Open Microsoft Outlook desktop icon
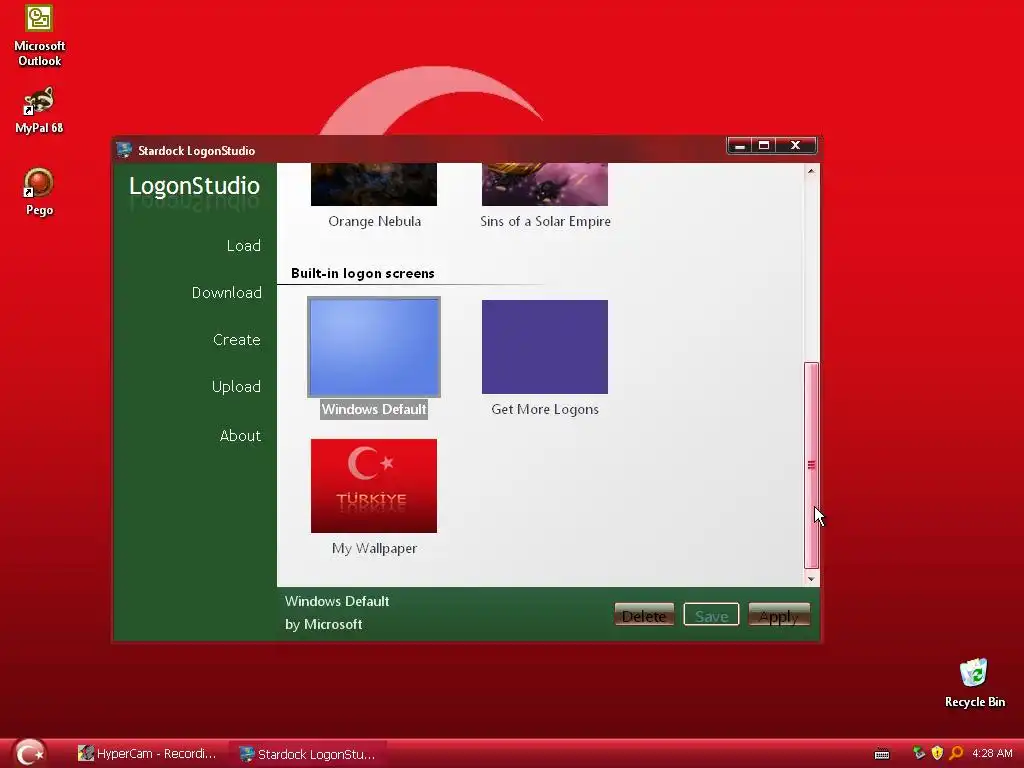Screen dimensions: 1024x768 click(x=39, y=36)
